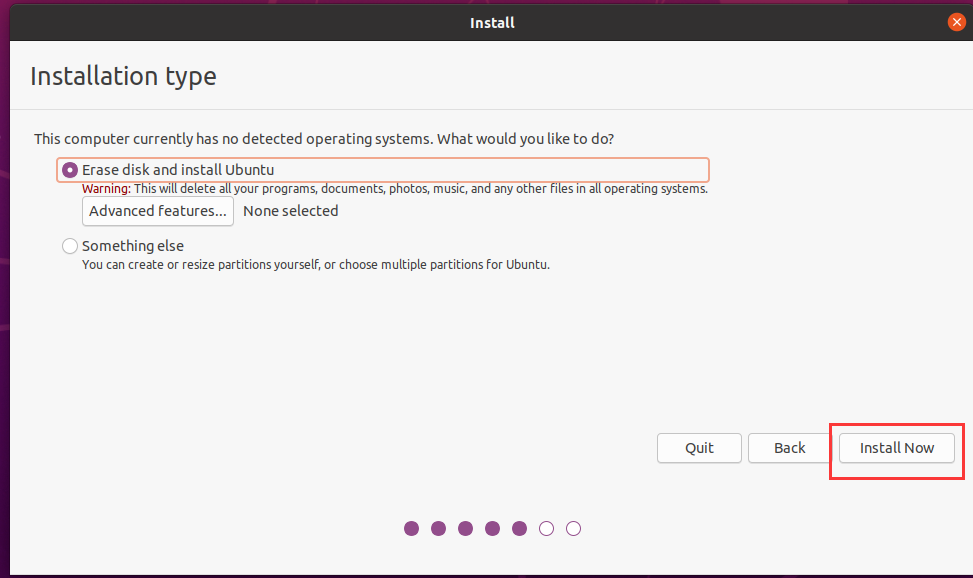Screen dimensions: 973x578
Task: Click the "no detected operating systems" question text
Action: click(x=324, y=138)
